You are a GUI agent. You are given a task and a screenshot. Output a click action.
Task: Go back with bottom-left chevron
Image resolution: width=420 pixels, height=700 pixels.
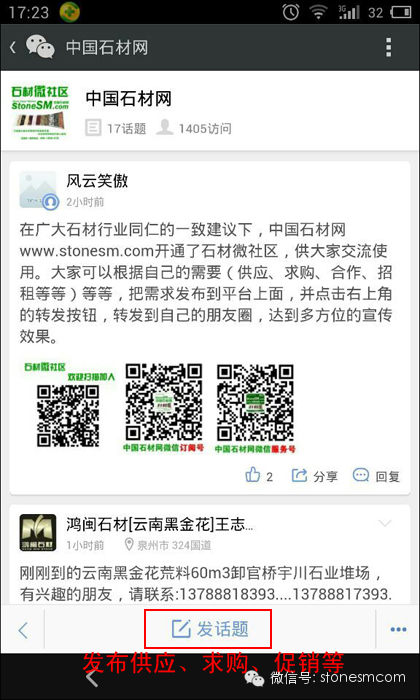click(23, 630)
